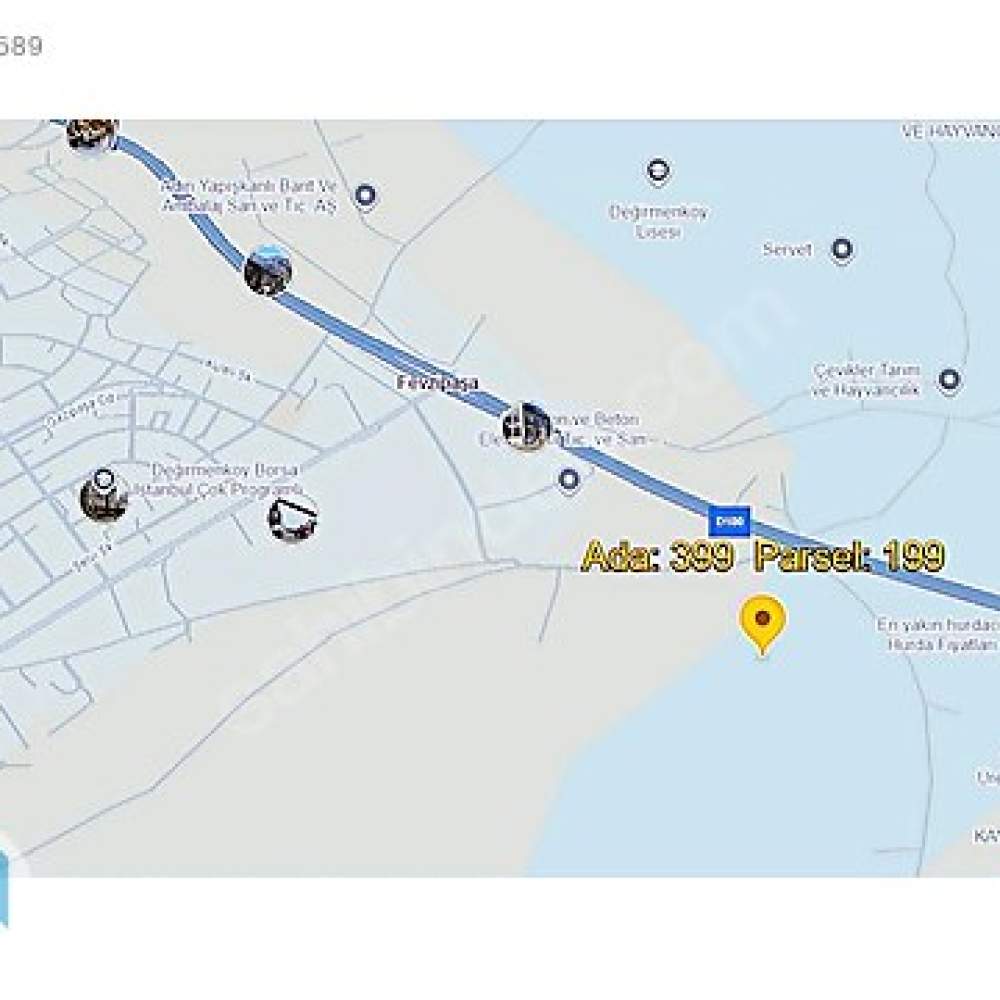Select the Çevikler Tarım ve Hayvancılık pin
The width and height of the screenshot is (1000, 1000).
pyautogui.click(x=950, y=380)
